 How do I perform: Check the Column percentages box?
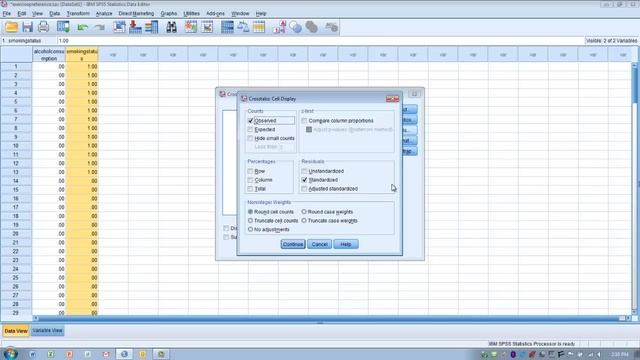(x=250, y=180)
